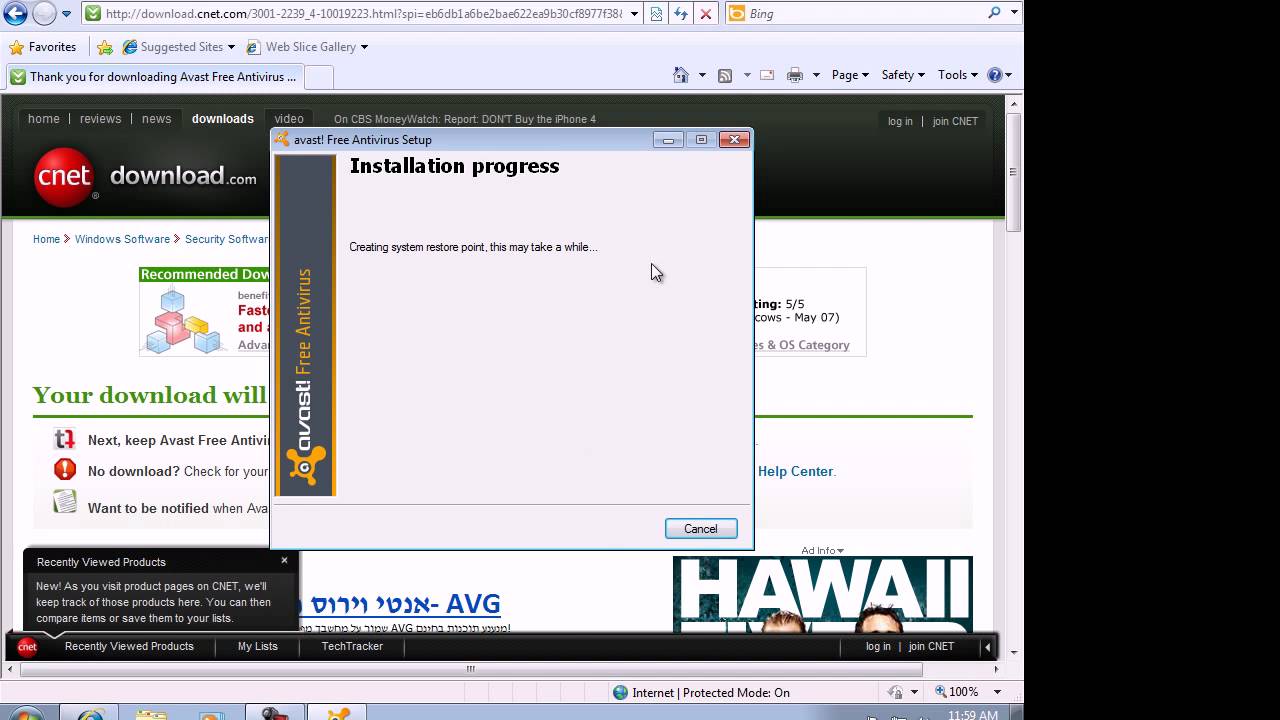Click the TechTracker icon beside Next, keep Avast
1280x720 pixels.
(x=65, y=439)
